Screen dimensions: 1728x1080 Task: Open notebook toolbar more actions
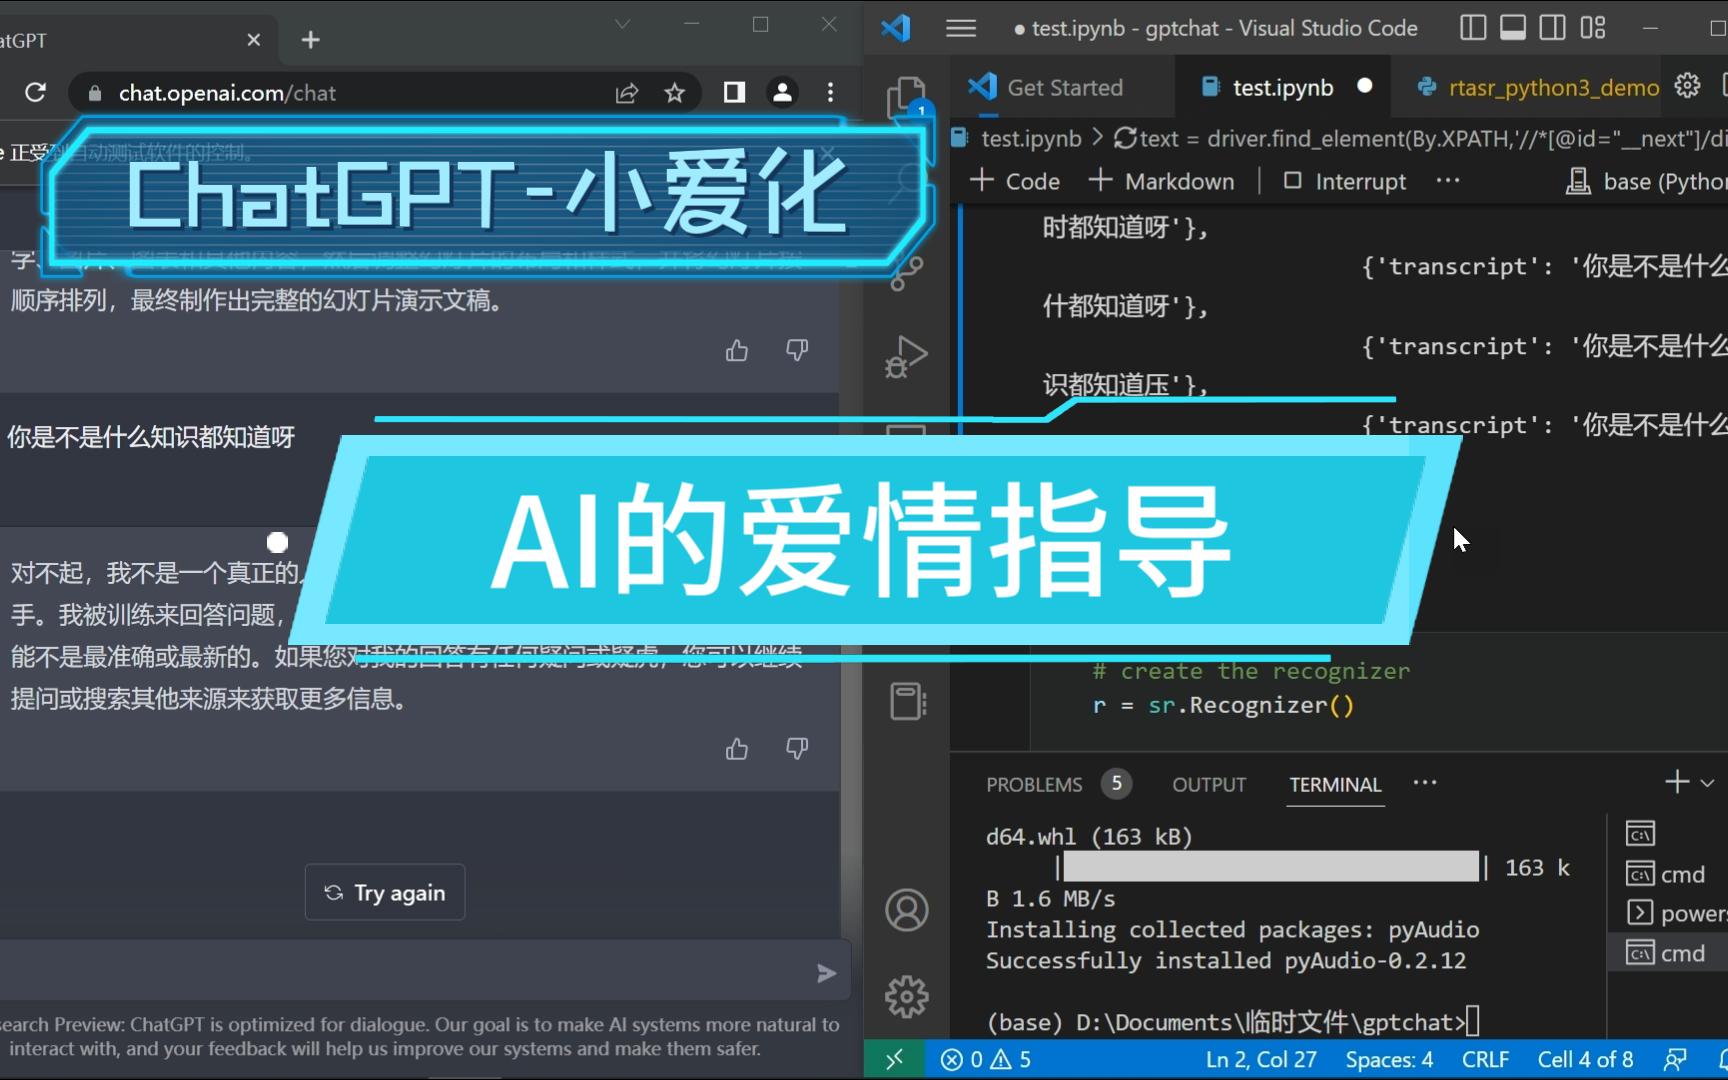[x=1448, y=181]
